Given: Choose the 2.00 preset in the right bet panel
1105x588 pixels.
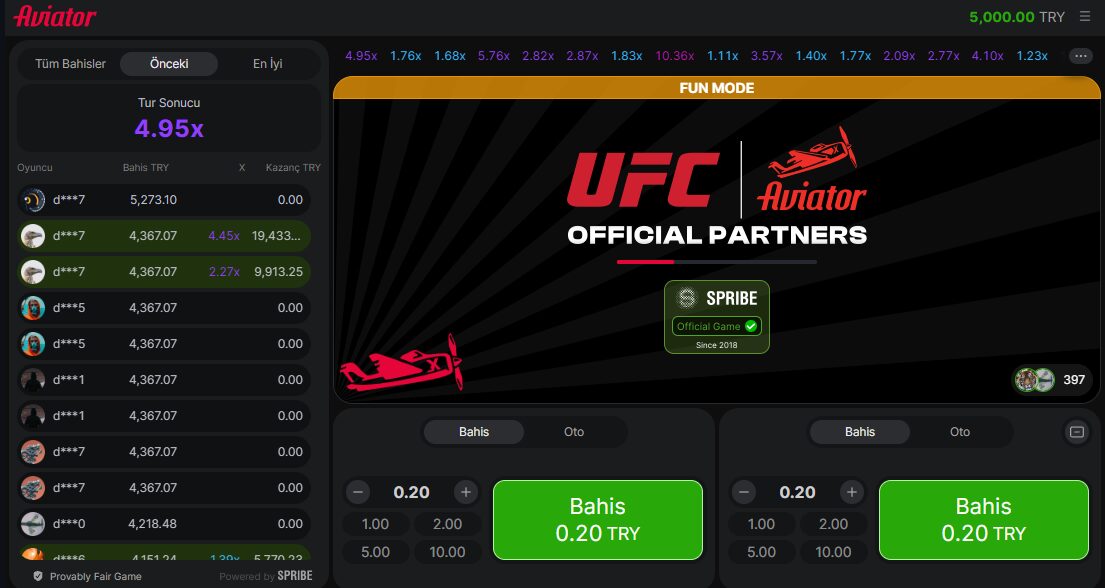Looking at the screenshot, I should 834,524.
